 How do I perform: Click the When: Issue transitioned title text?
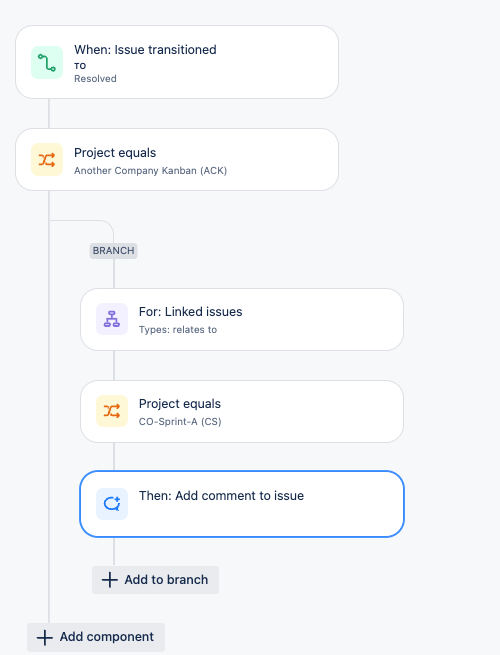145,50
